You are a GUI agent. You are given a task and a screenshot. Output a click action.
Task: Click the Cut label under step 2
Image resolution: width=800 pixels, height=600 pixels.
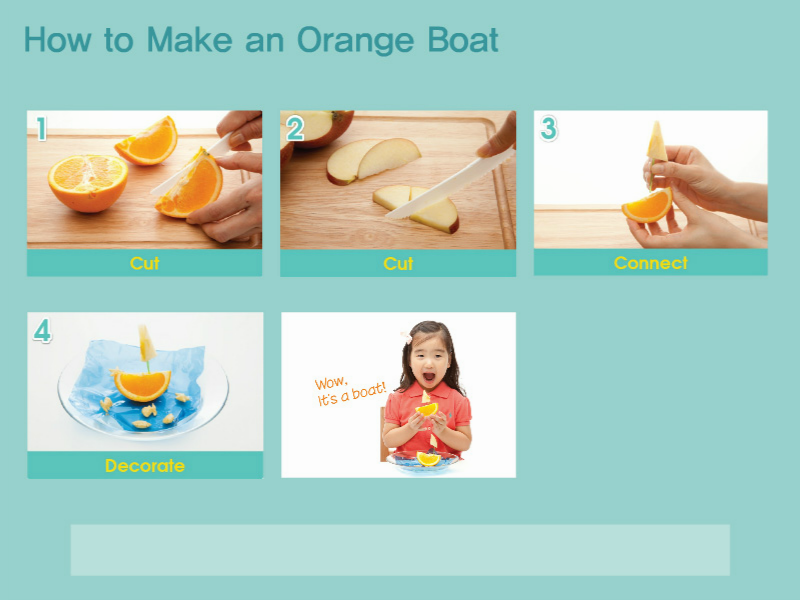(x=398, y=263)
